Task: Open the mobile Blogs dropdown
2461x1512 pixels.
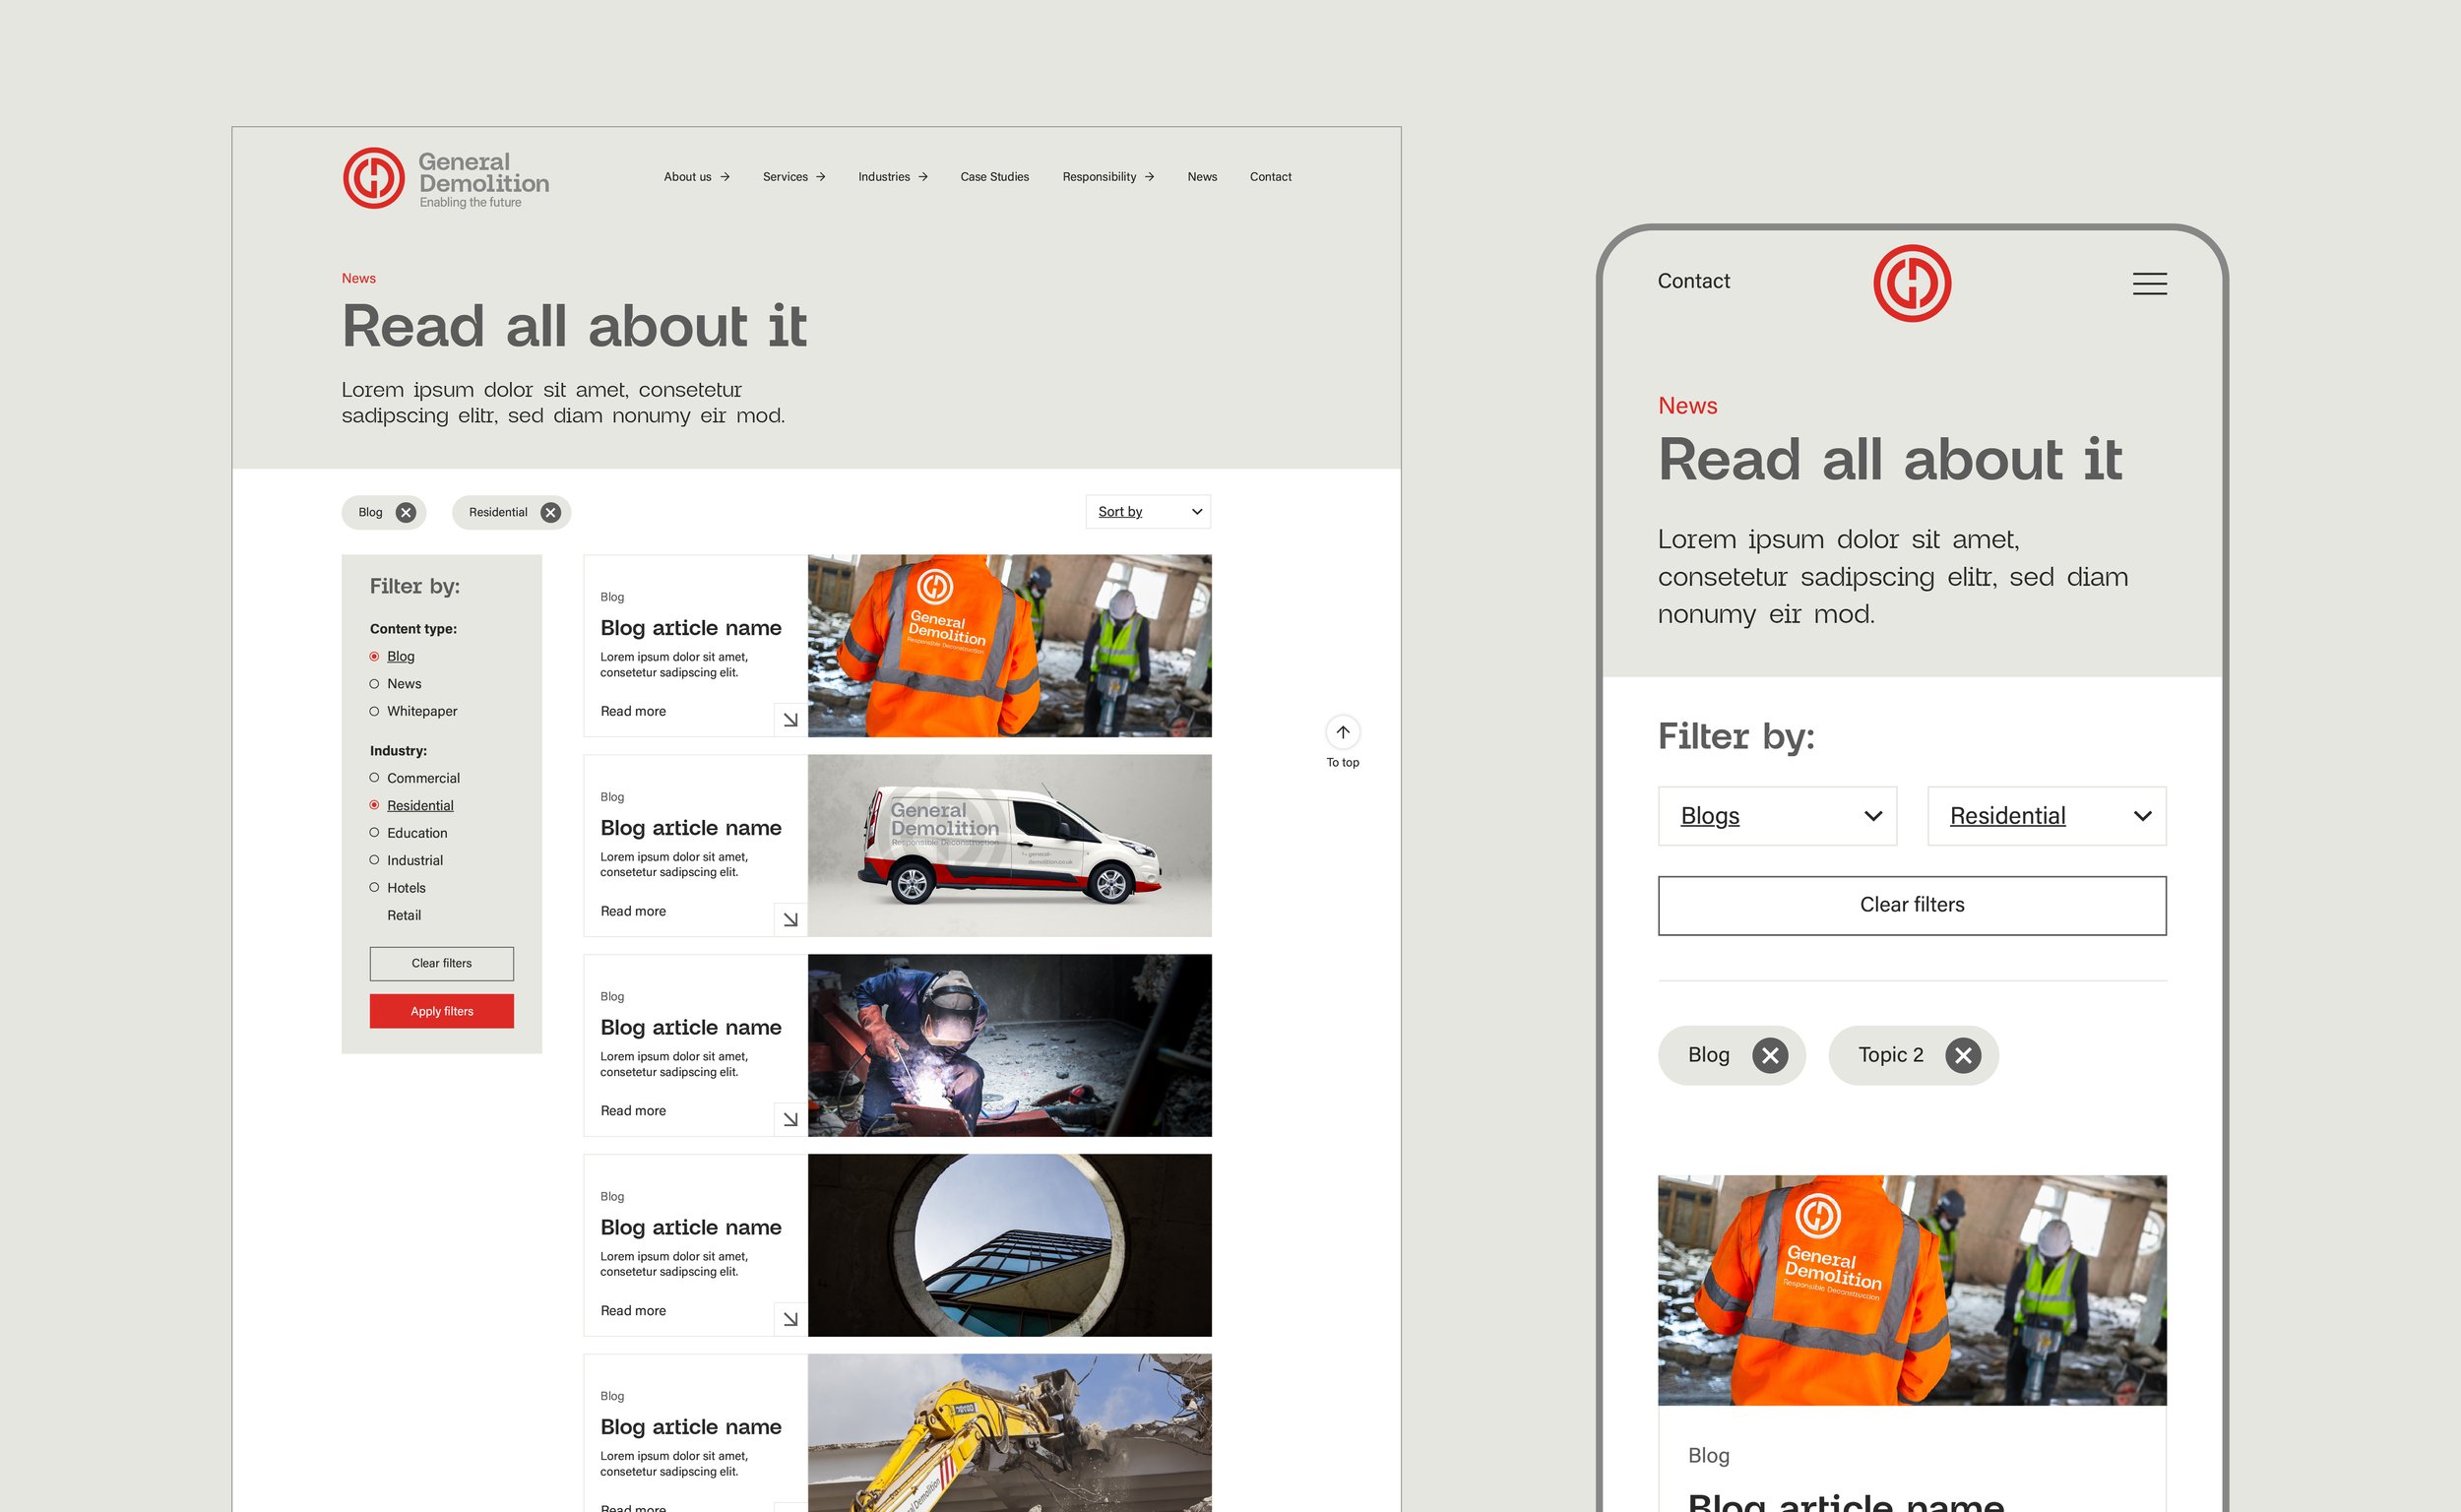Action: click(1777, 816)
